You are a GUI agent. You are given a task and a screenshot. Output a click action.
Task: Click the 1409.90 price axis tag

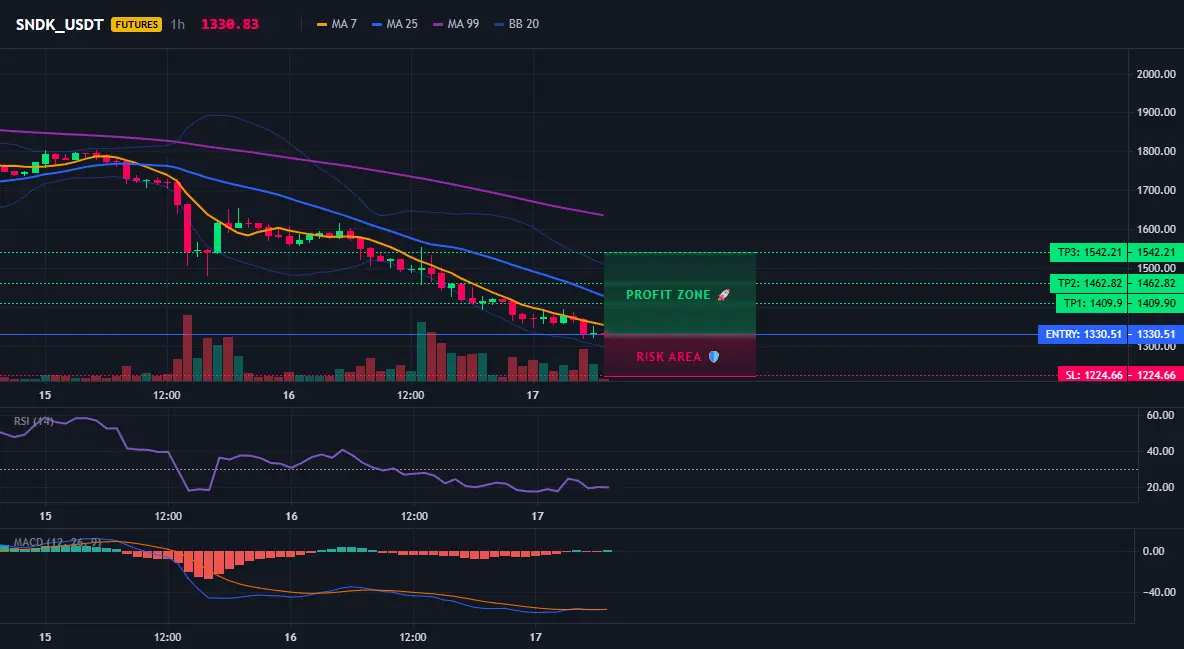tap(1156, 304)
